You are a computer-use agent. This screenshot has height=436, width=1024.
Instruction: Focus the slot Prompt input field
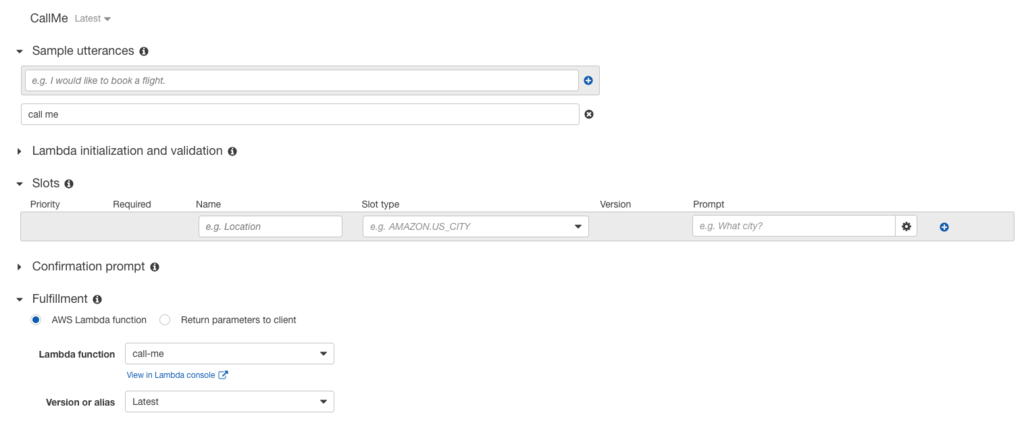[793, 226]
